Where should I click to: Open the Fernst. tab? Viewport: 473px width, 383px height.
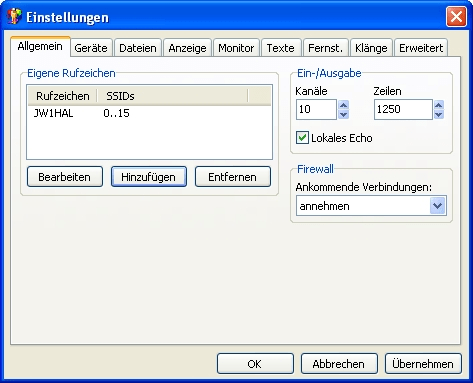325,48
